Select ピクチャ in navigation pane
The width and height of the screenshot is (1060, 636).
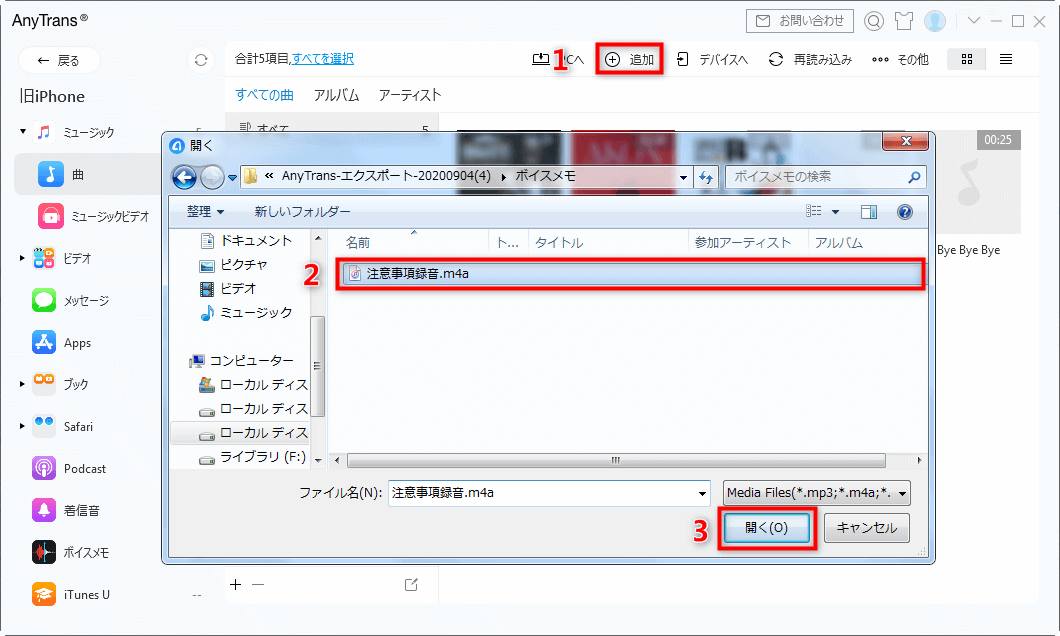coord(234,265)
